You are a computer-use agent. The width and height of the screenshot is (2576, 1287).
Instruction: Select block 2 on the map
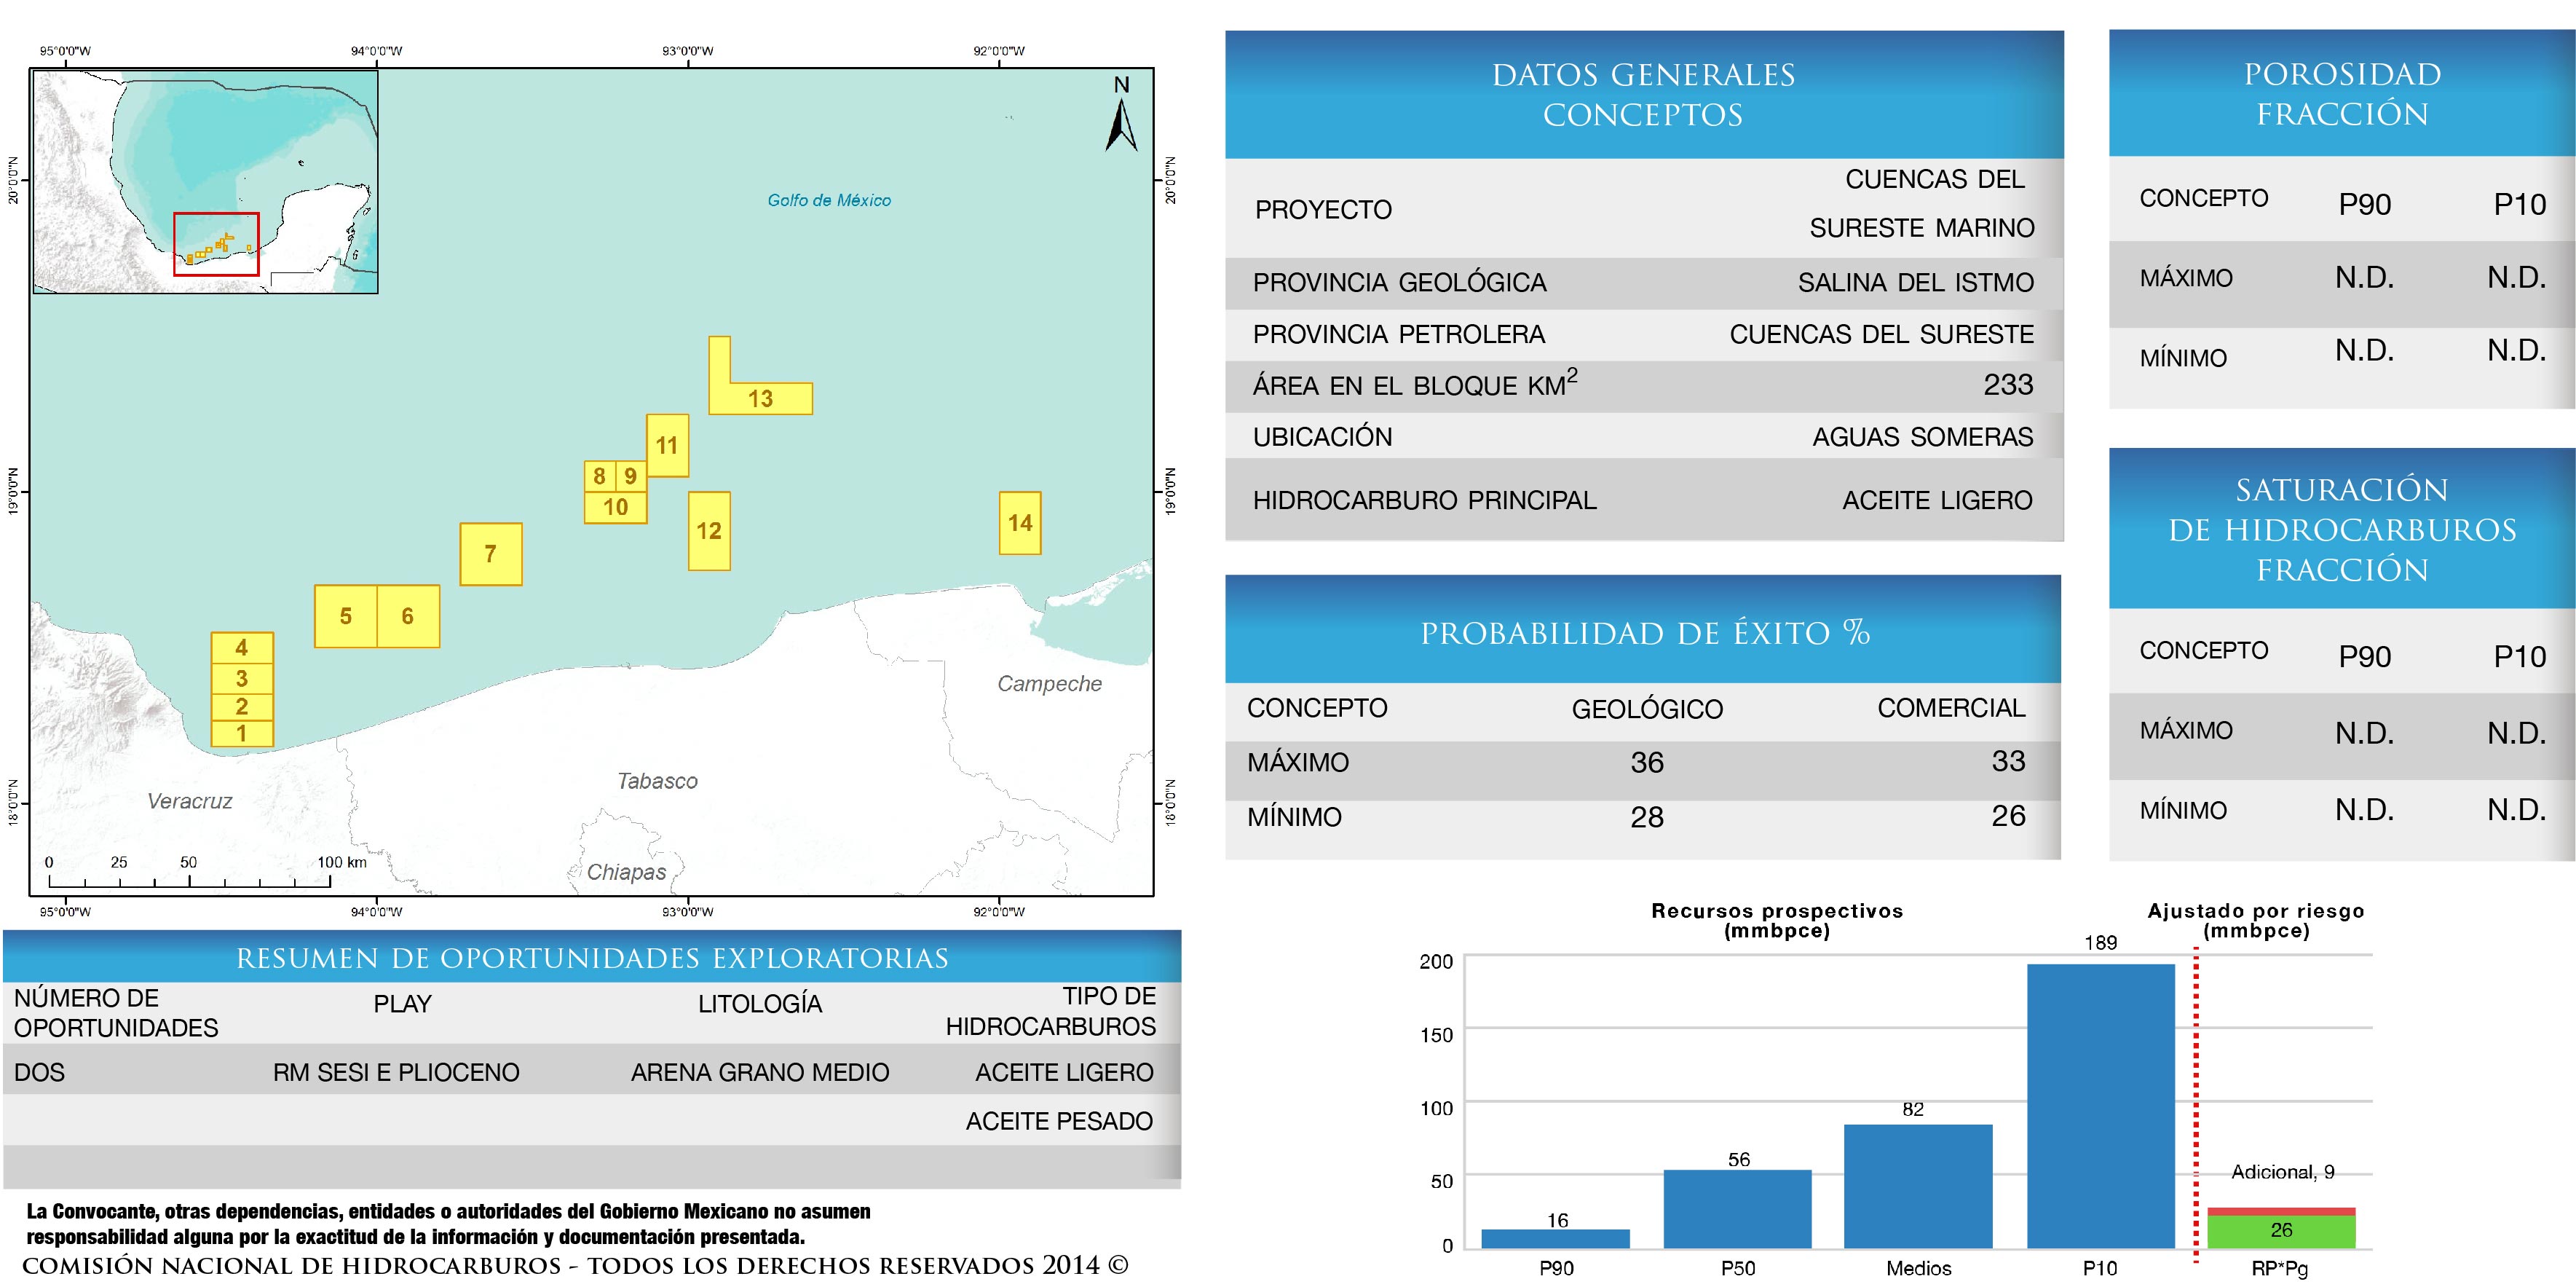242,706
